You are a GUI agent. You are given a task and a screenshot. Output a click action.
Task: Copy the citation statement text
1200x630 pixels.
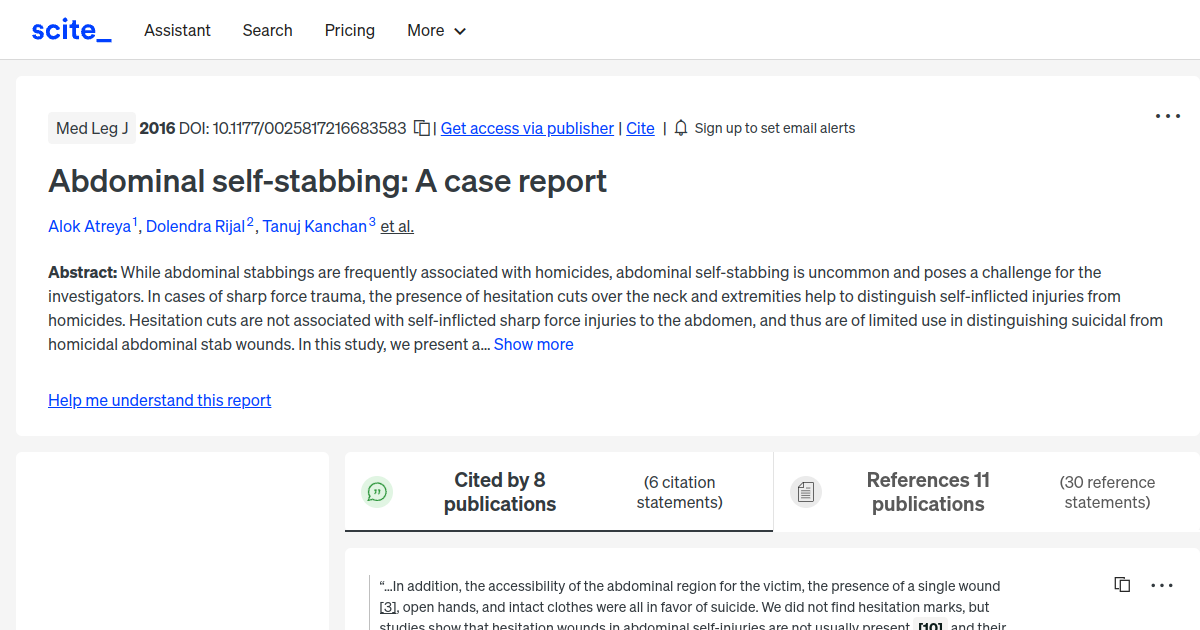[x=1122, y=584]
